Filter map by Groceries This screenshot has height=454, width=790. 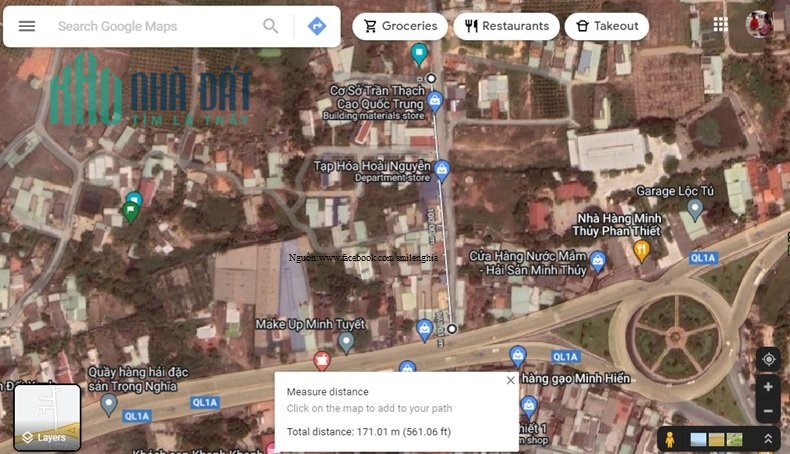pyautogui.click(x=400, y=26)
